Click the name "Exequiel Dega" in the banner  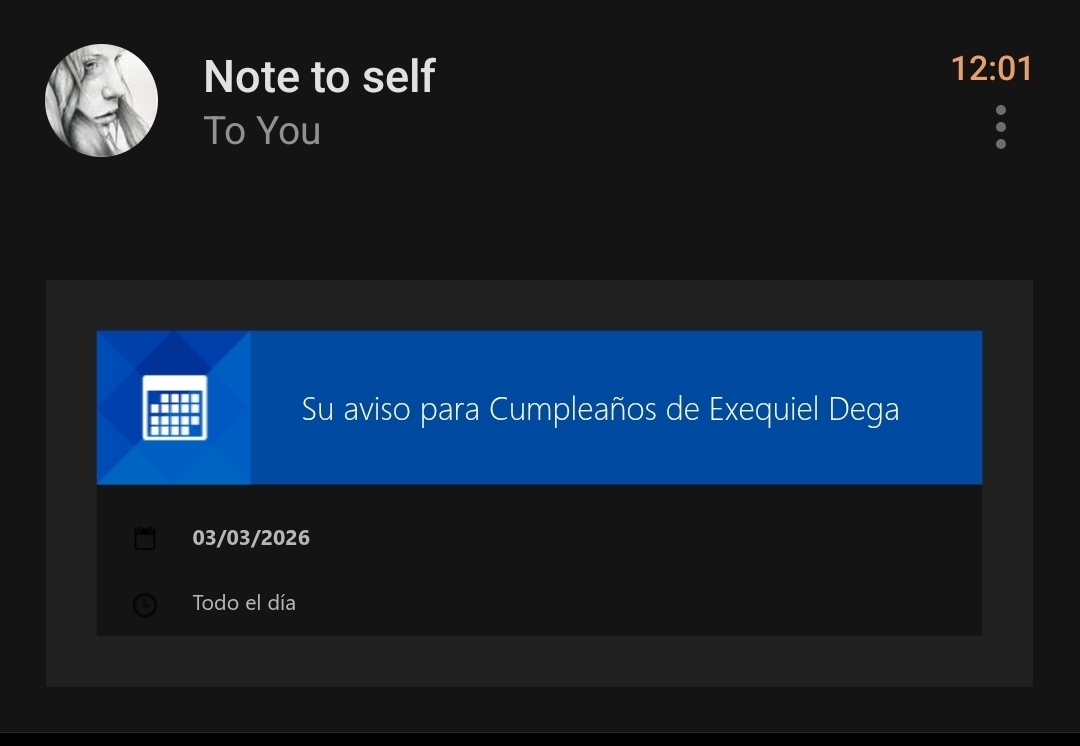(x=804, y=409)
